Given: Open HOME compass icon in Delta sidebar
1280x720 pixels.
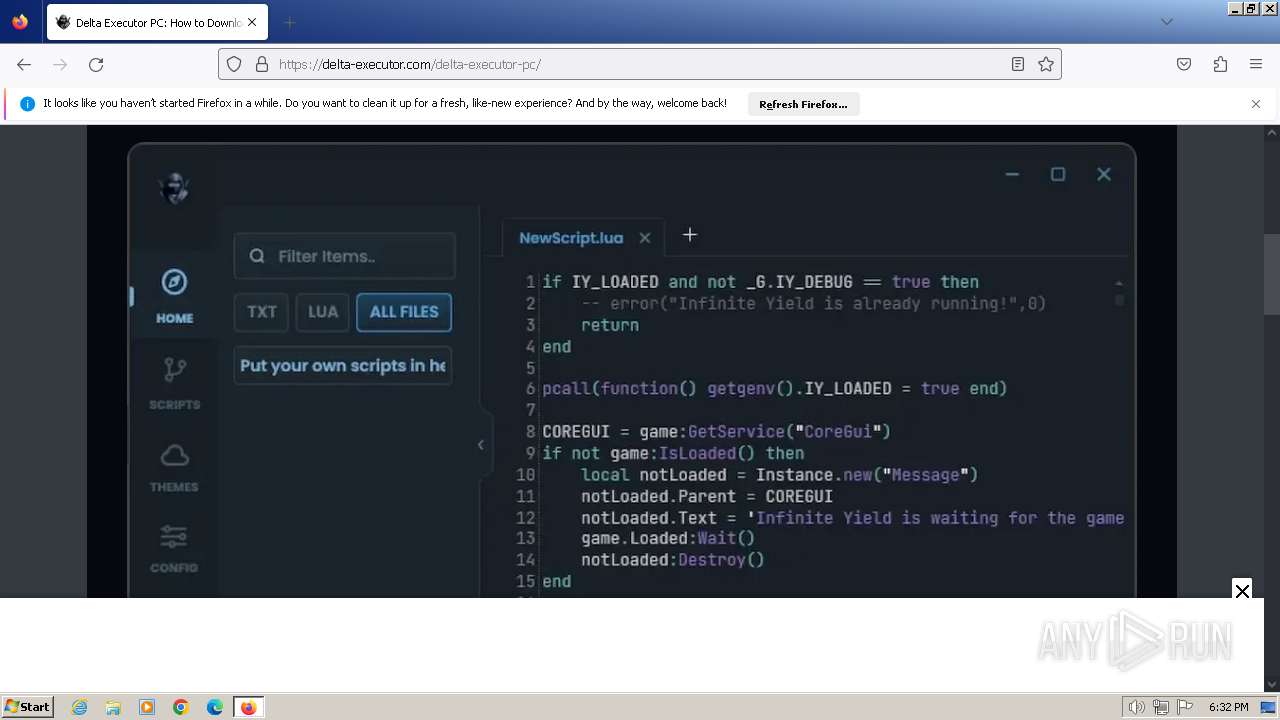Looking at the screenshot, I should point(174,296).
